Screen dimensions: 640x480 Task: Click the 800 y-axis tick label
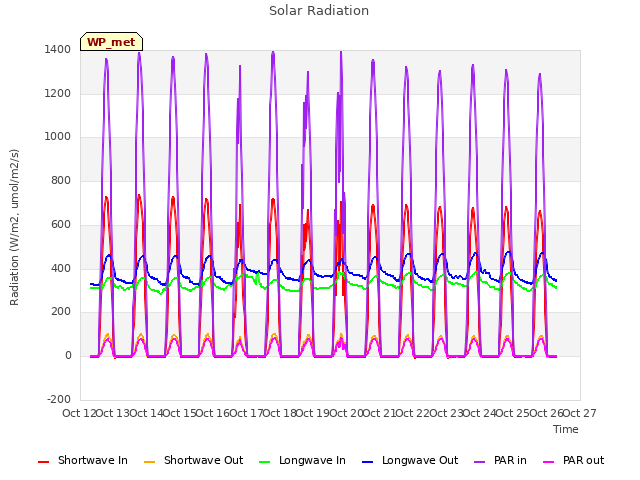tap(61, 180)
